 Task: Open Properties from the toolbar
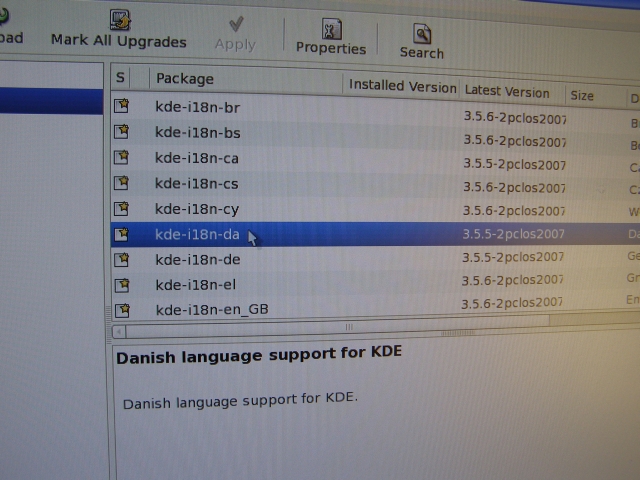coord(331,37)
